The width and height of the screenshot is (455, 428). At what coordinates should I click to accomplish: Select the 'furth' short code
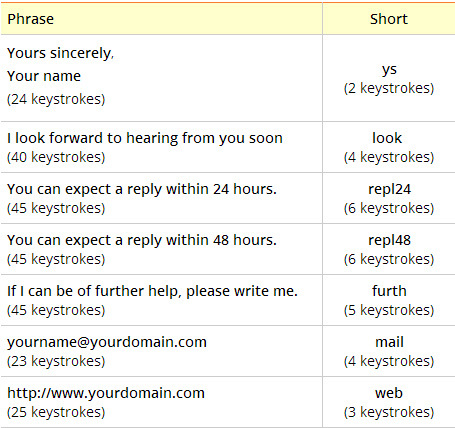[389, 291]
